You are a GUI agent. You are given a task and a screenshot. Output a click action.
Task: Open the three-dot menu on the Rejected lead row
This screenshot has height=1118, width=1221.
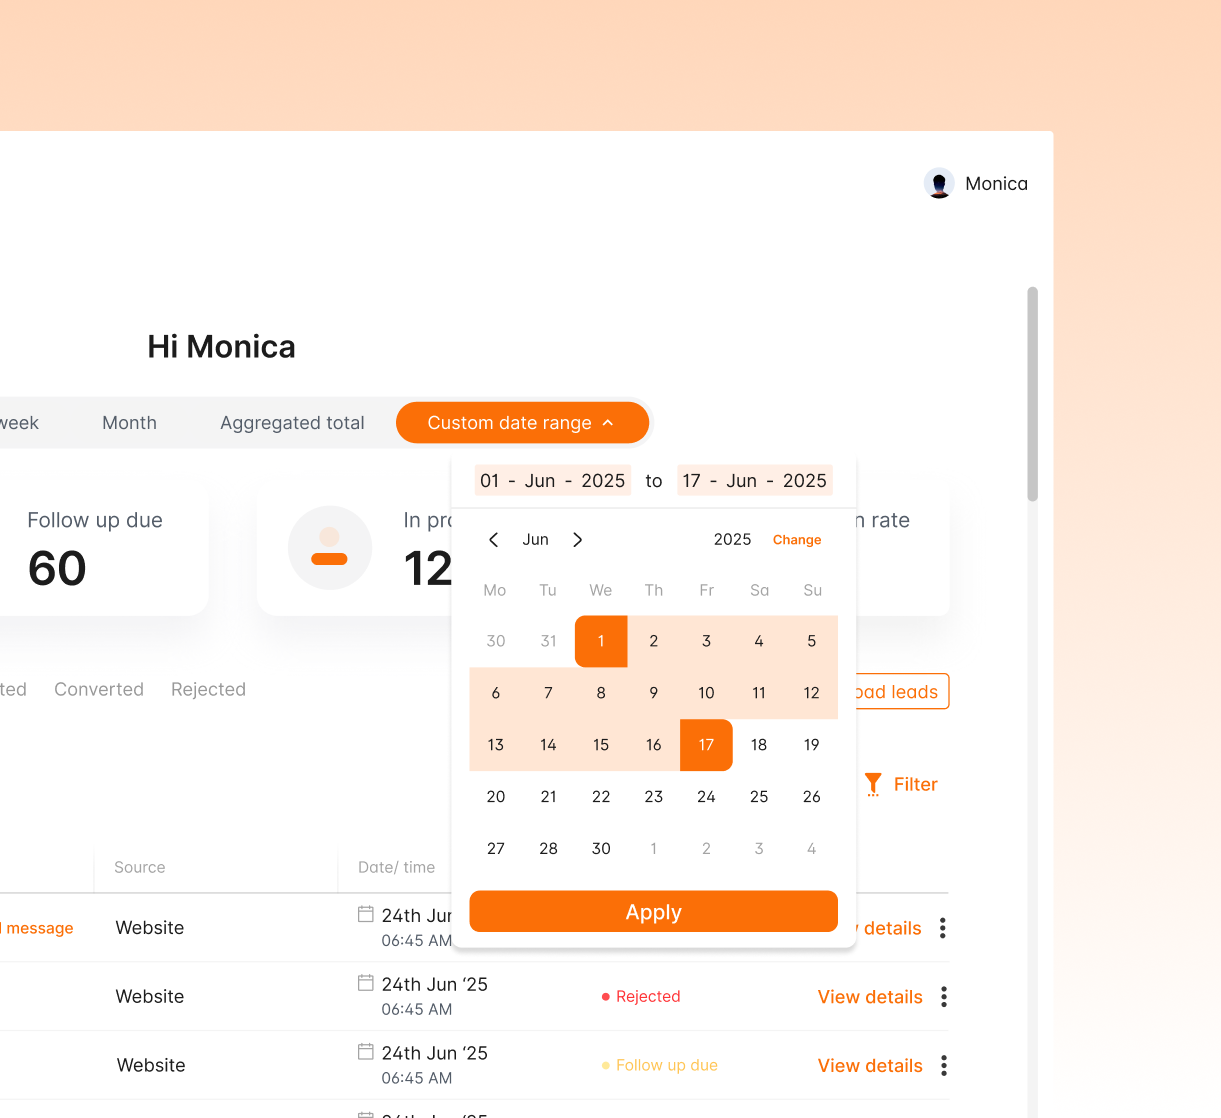942,996
